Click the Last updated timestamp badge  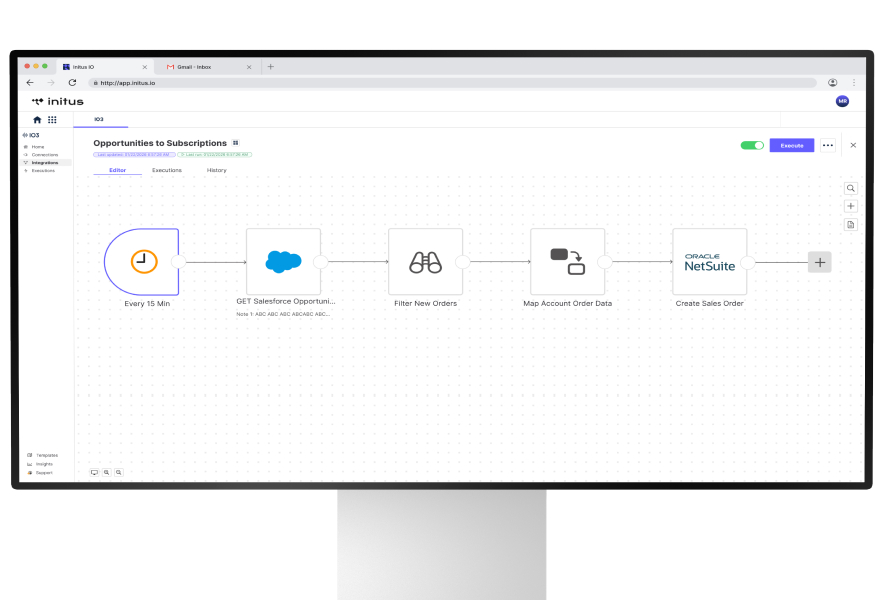point(134,154)
